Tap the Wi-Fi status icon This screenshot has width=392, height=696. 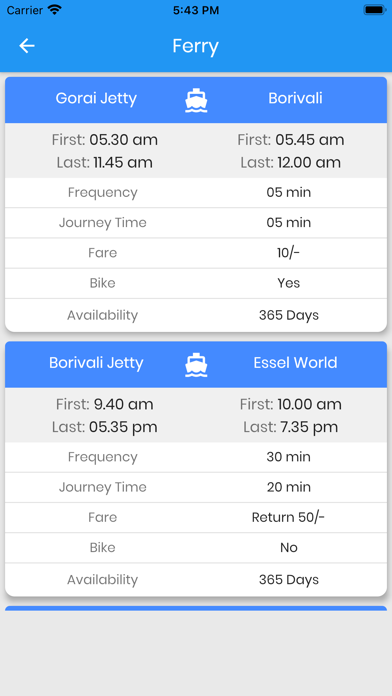point(55,10)
